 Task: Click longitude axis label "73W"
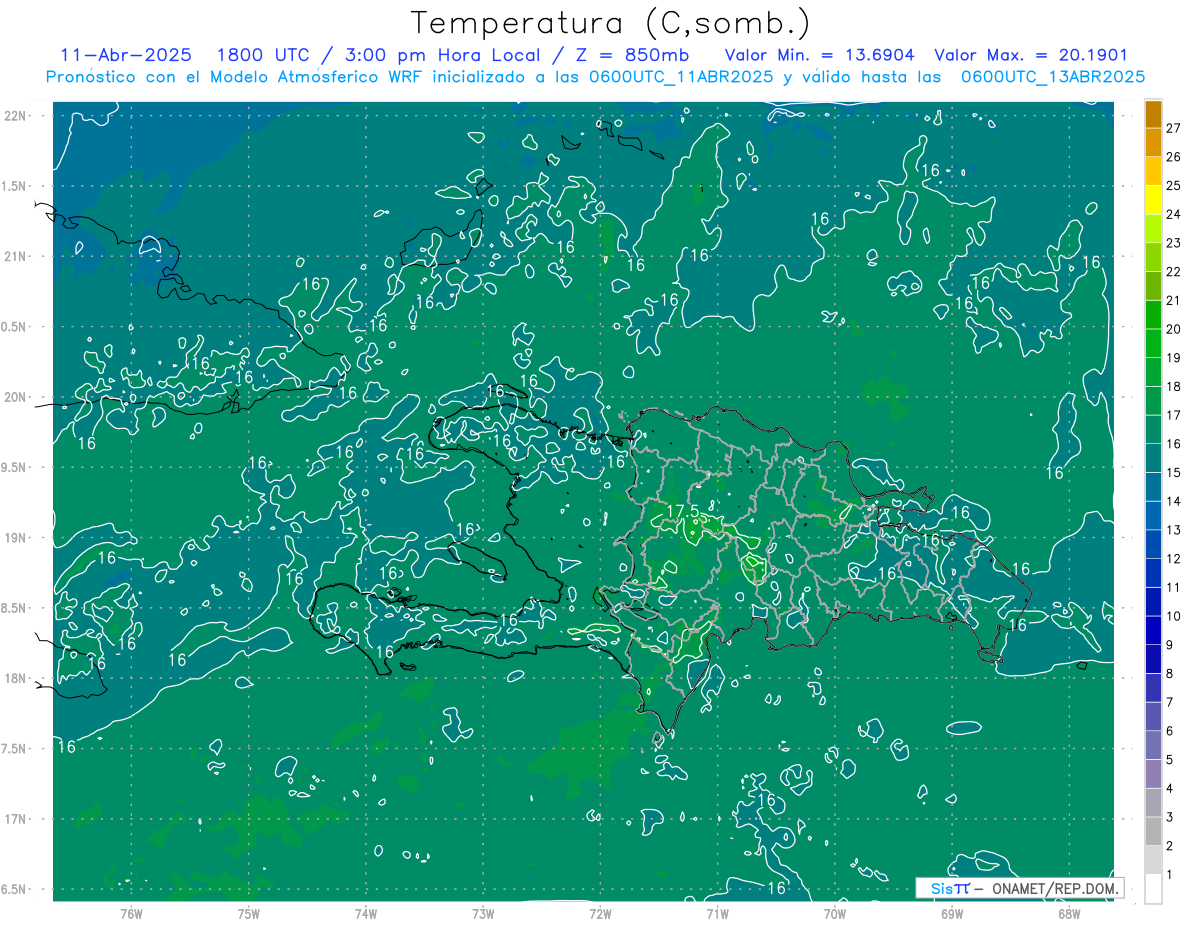click(x=483, y=913)
